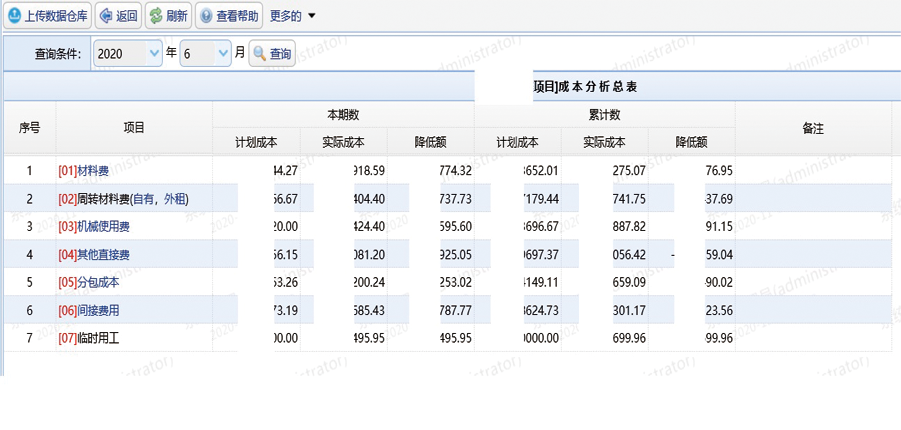Click the 备注 column header
The height and width of the screenshot is (430, 901).
click(x=813, y=128)
